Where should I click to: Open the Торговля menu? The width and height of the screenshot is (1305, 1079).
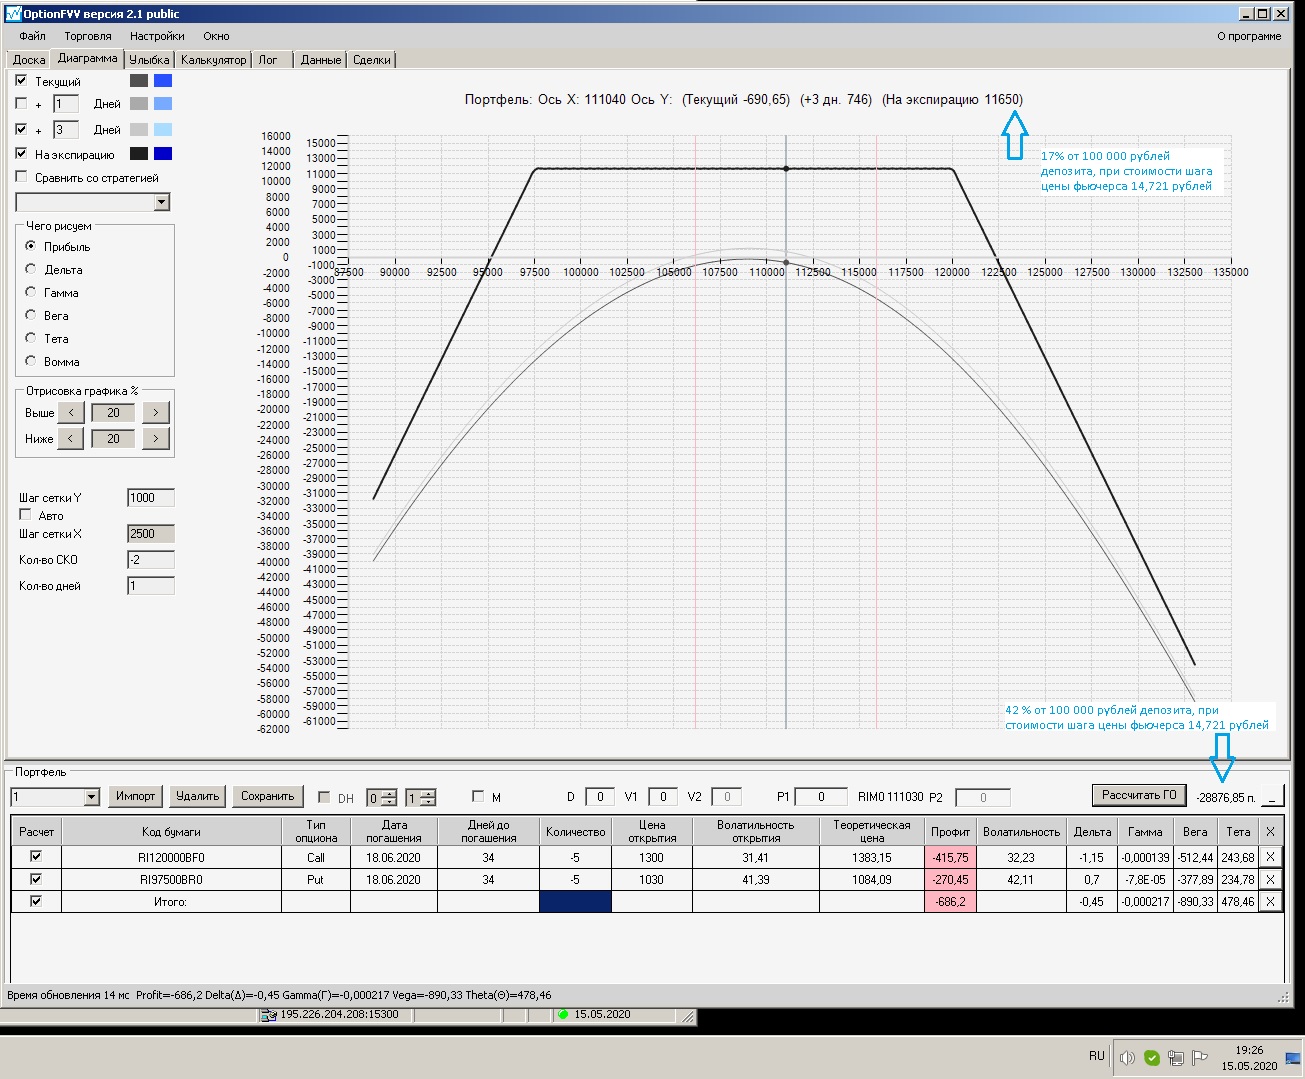(x=88, y=36)
